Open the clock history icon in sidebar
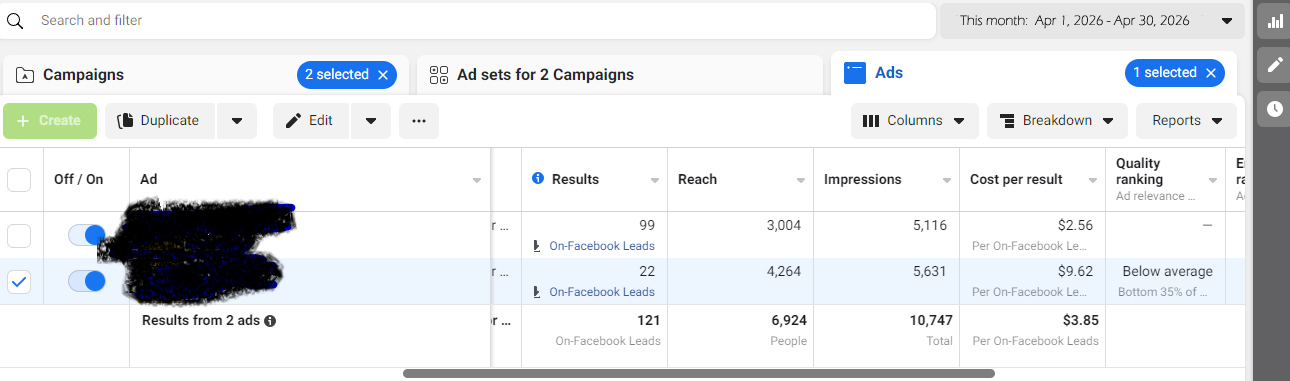 tap(1274, 109)
